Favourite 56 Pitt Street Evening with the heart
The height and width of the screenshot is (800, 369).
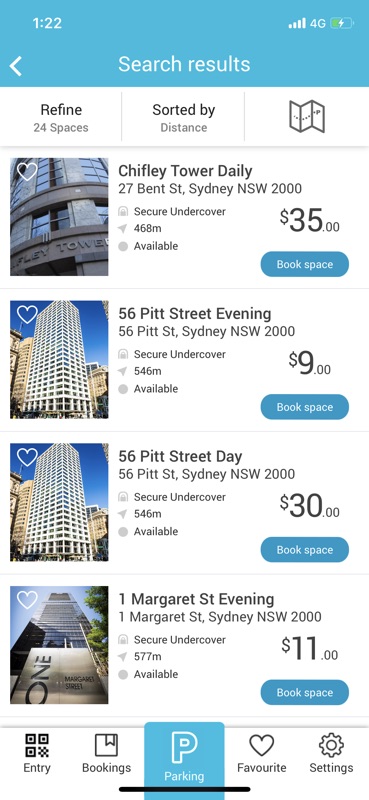(27, 314)
